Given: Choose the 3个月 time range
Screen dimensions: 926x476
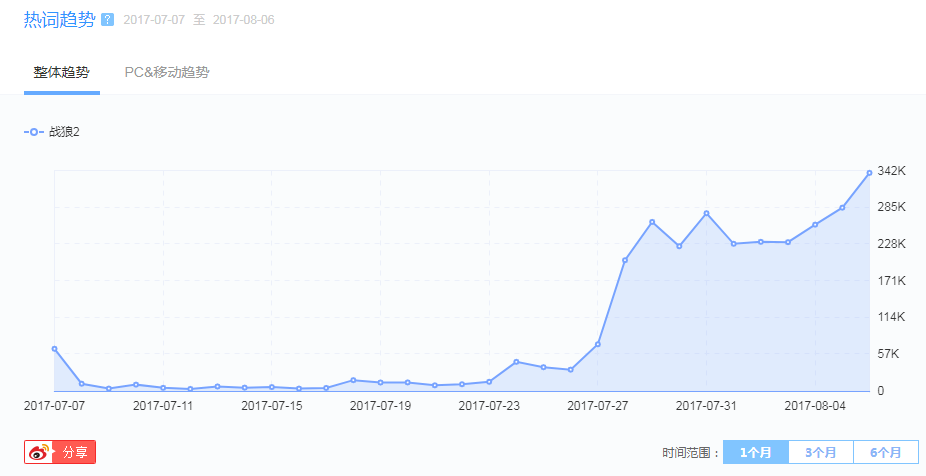Looking at the screenshot, I should [821, 452].
